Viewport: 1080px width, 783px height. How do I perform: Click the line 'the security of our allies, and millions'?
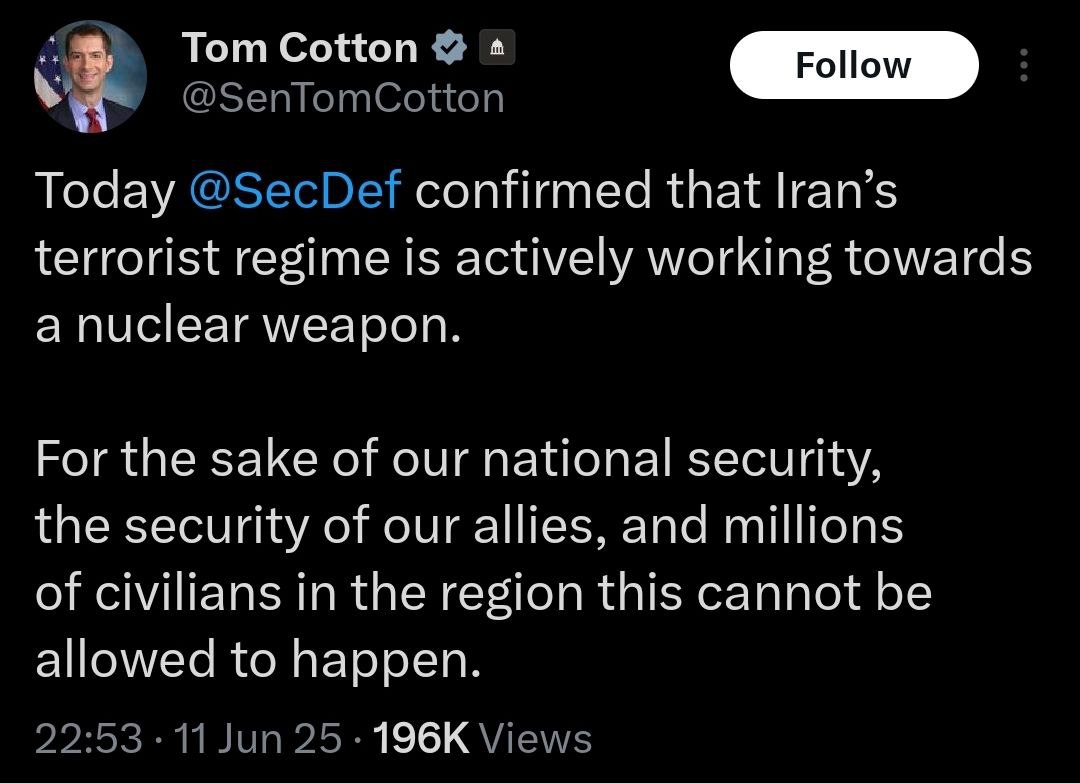pos(469,526)
